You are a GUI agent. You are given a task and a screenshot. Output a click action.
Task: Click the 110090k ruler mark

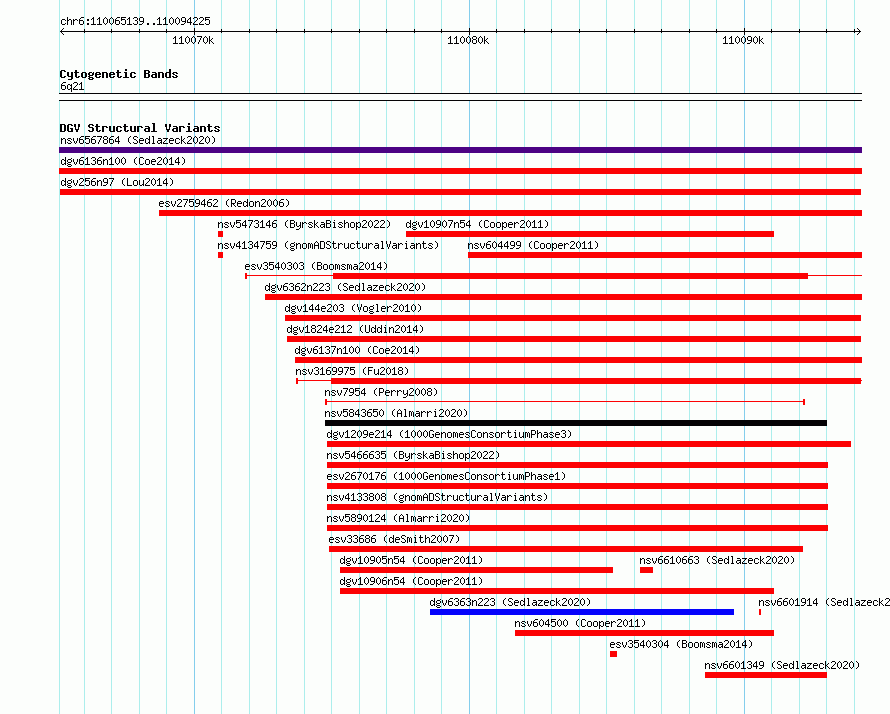(x=743, y=40)
